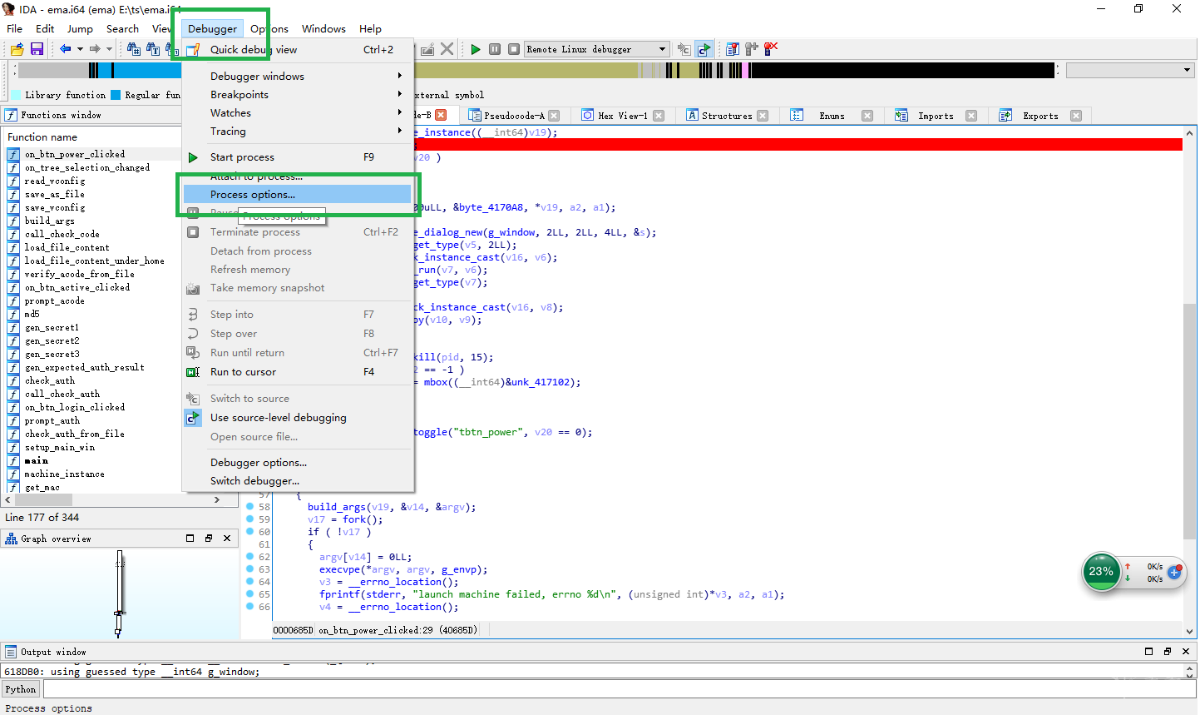
Task: Choose Switch debugger... menu entry
Action: (254, 481)
